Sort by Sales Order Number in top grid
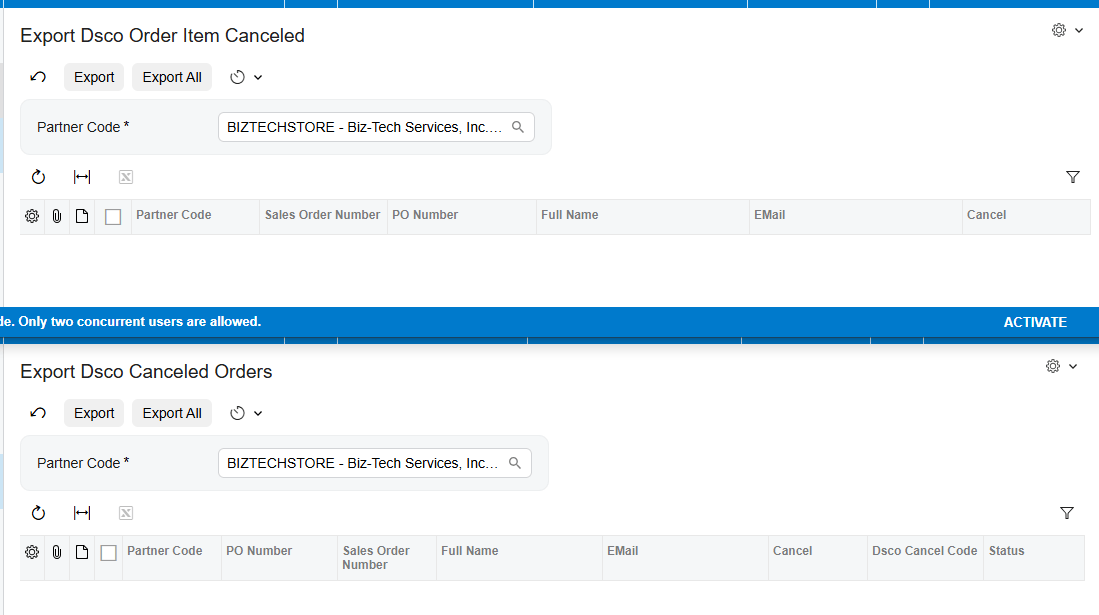 point(322,215)
